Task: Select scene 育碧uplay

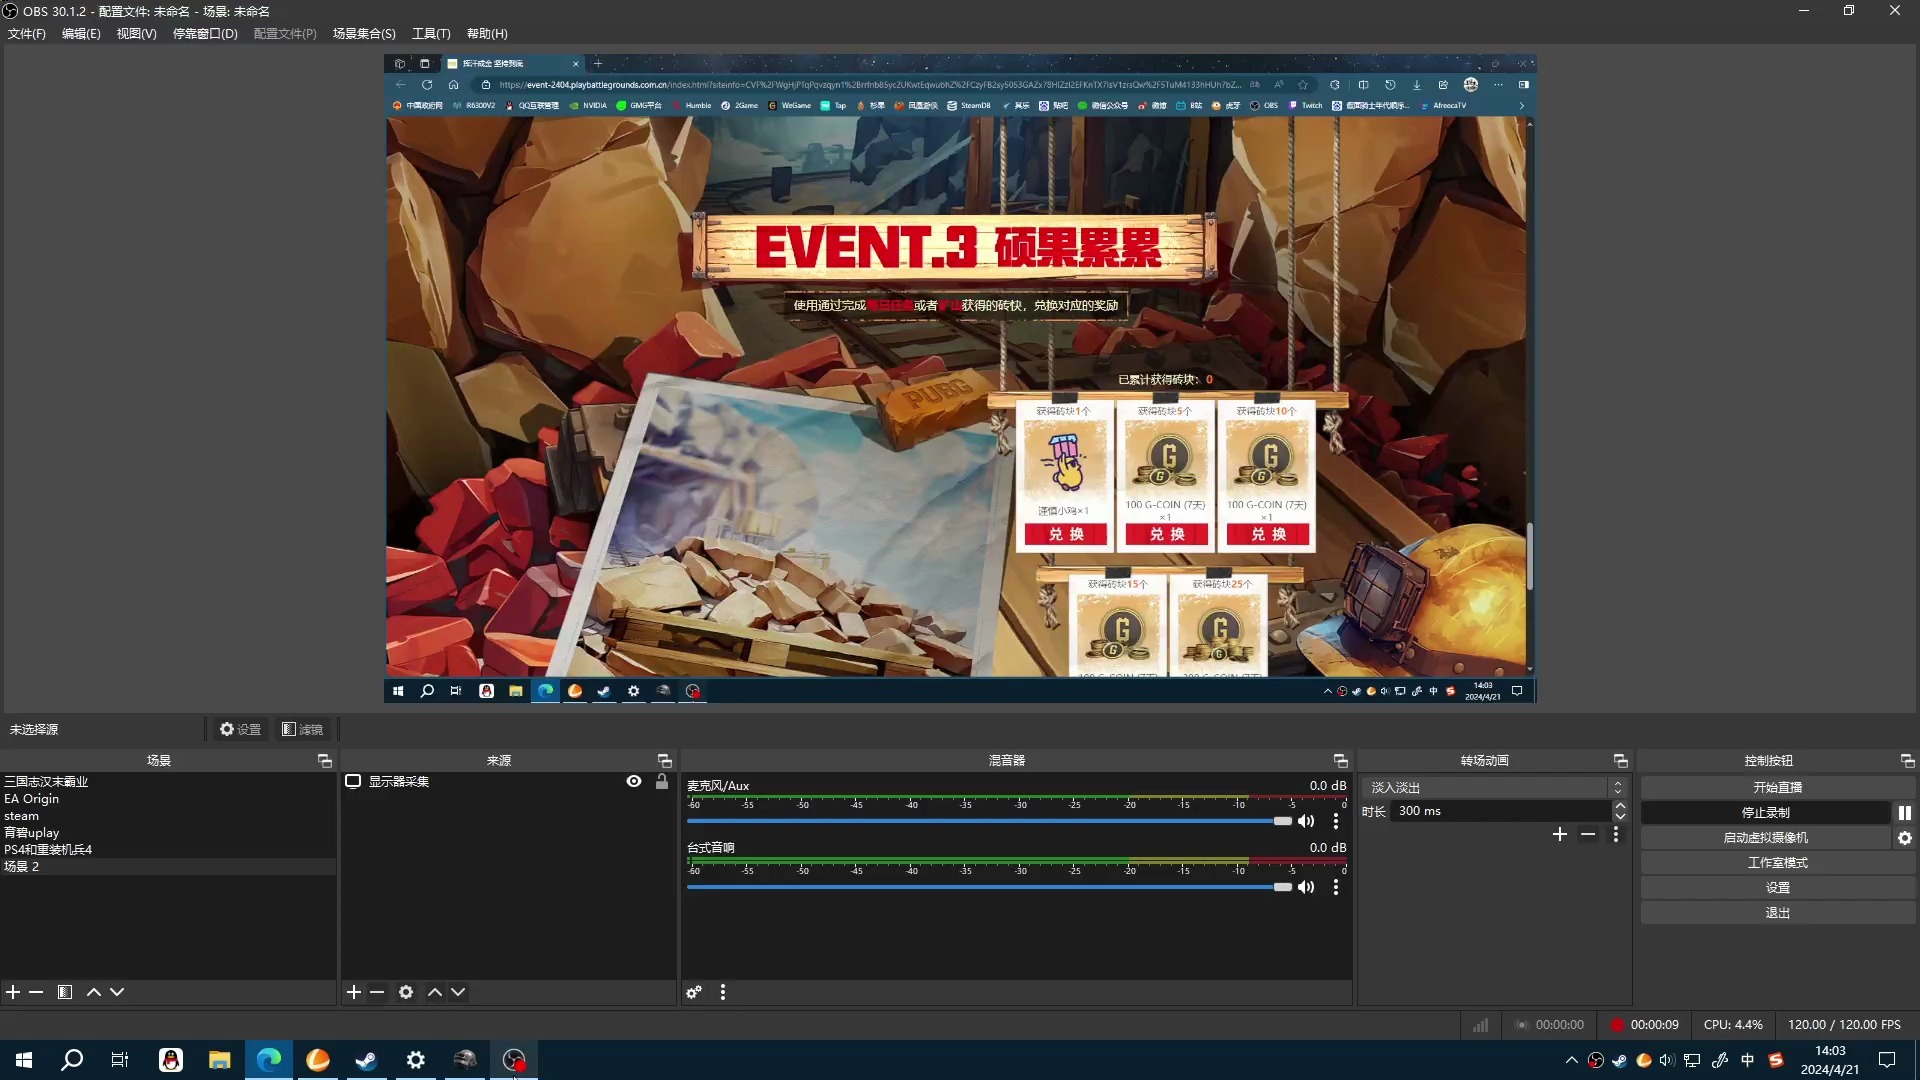Action: [168, 833]
